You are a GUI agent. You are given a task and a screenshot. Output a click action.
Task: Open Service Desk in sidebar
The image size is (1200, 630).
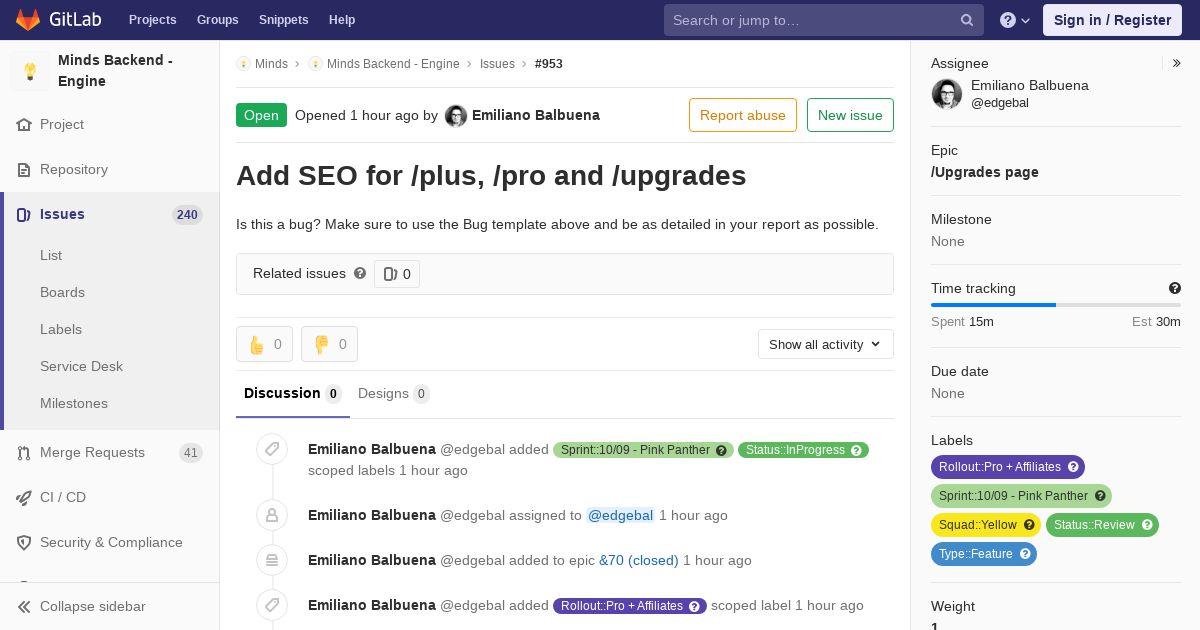(x=81, y=367)
